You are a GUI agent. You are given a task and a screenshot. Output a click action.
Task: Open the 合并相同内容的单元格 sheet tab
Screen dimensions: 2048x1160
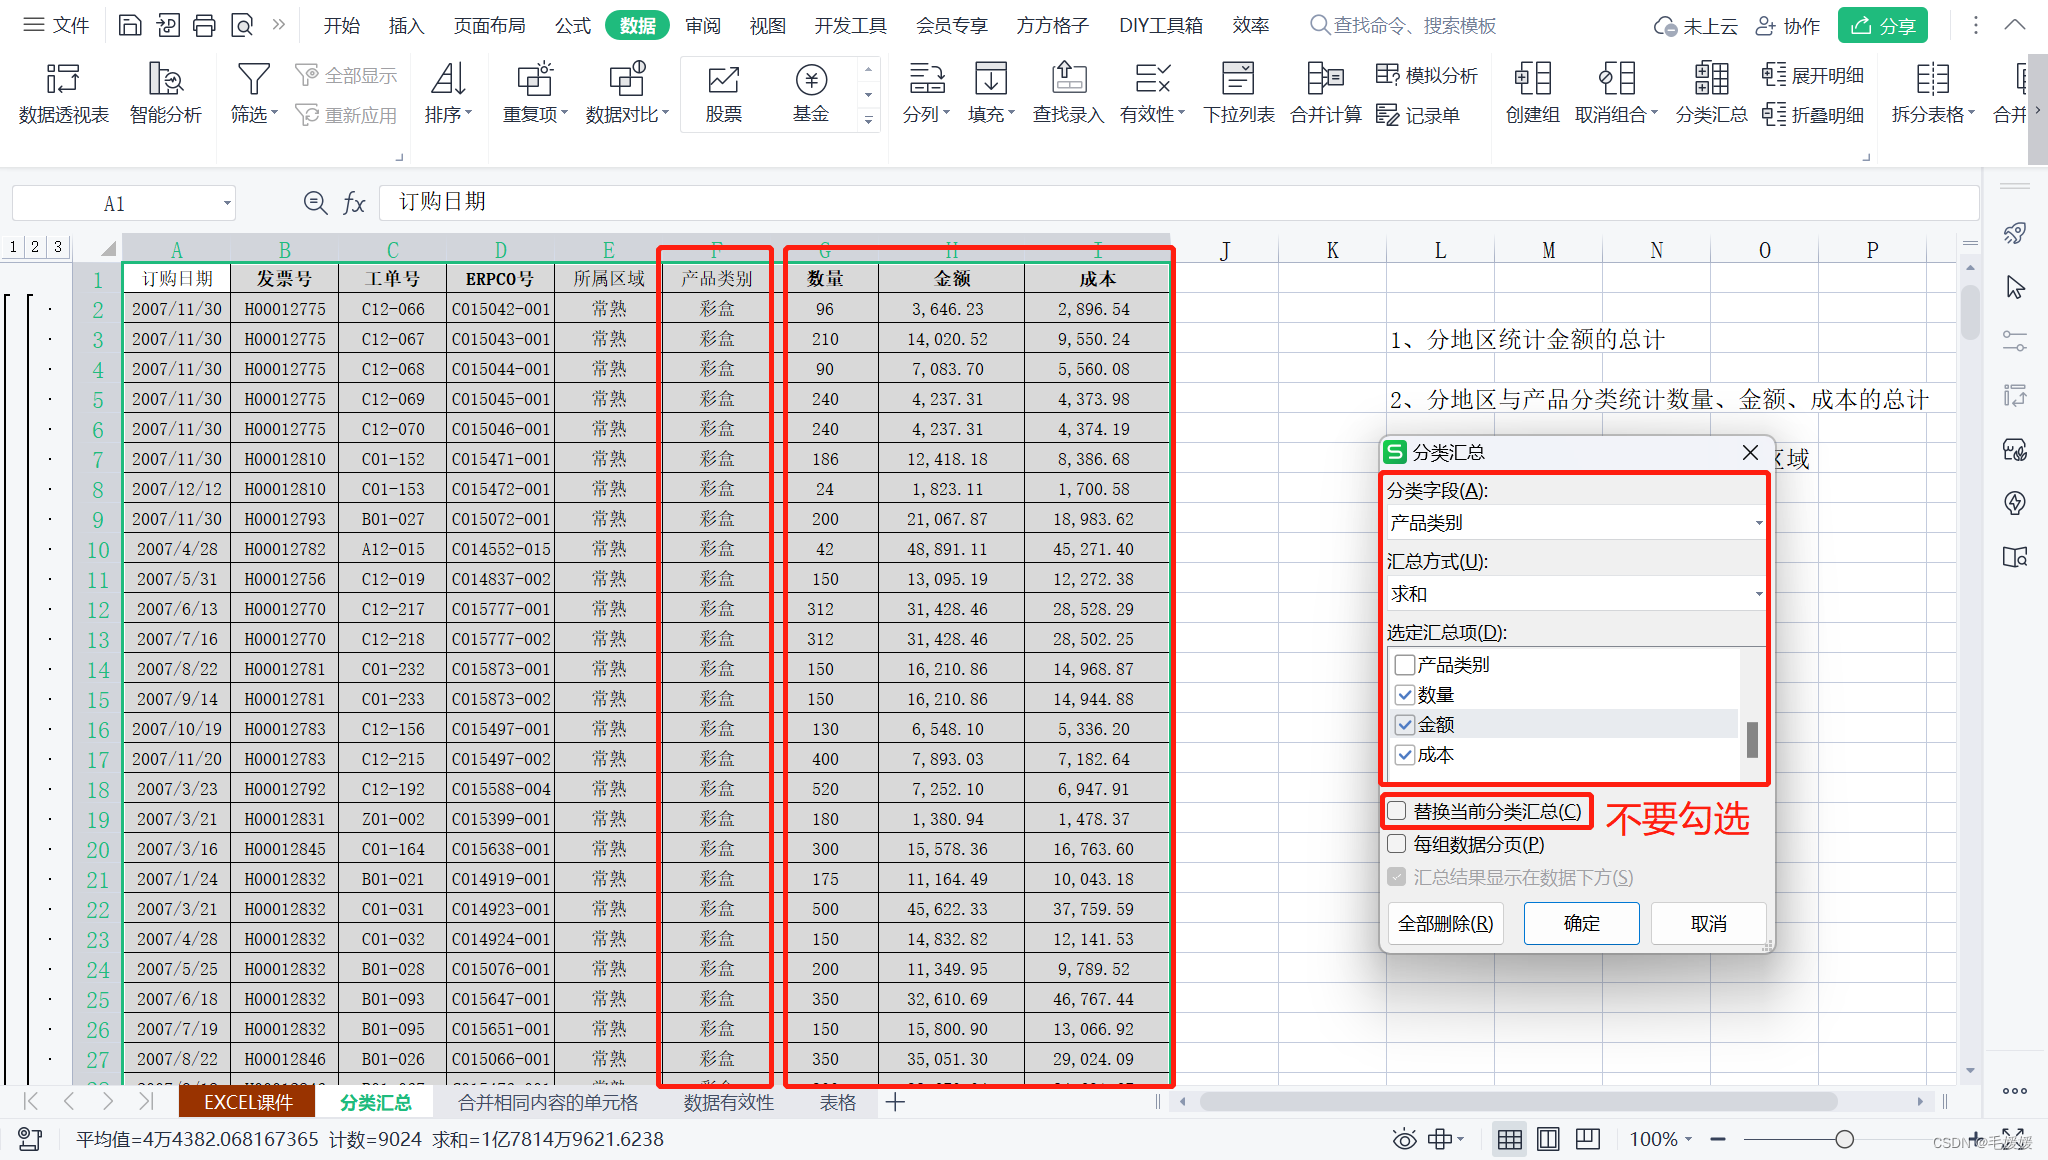(547, 1102)
